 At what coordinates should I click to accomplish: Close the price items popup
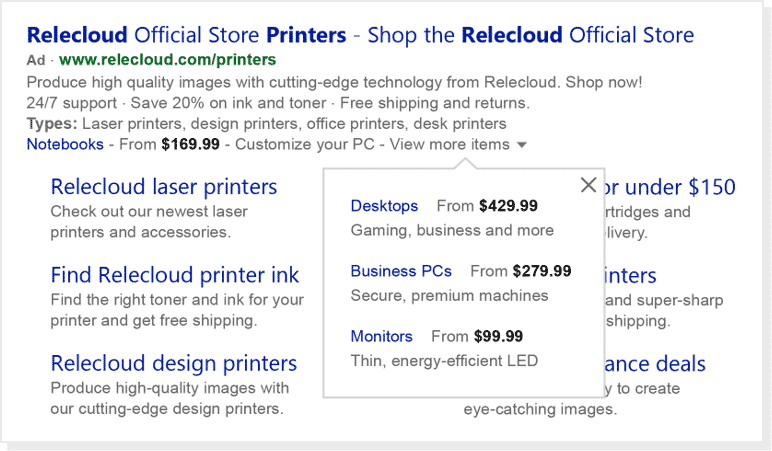tap(588, 184)
